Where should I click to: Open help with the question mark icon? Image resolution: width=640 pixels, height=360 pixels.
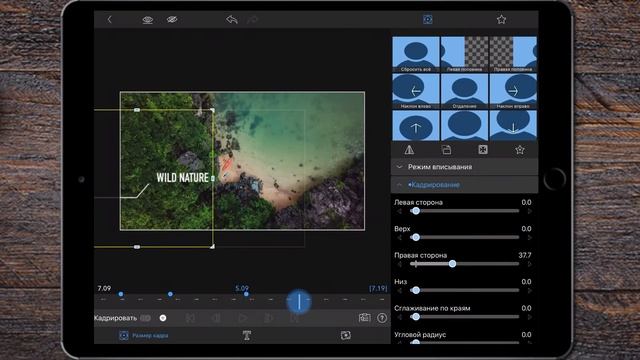[382, 318]
